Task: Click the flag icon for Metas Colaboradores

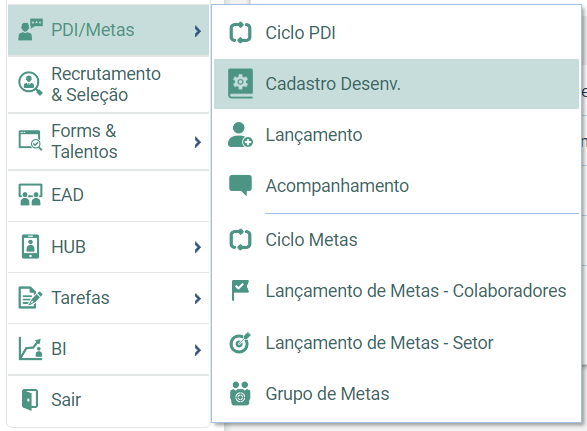Action: tap(240, 290)
